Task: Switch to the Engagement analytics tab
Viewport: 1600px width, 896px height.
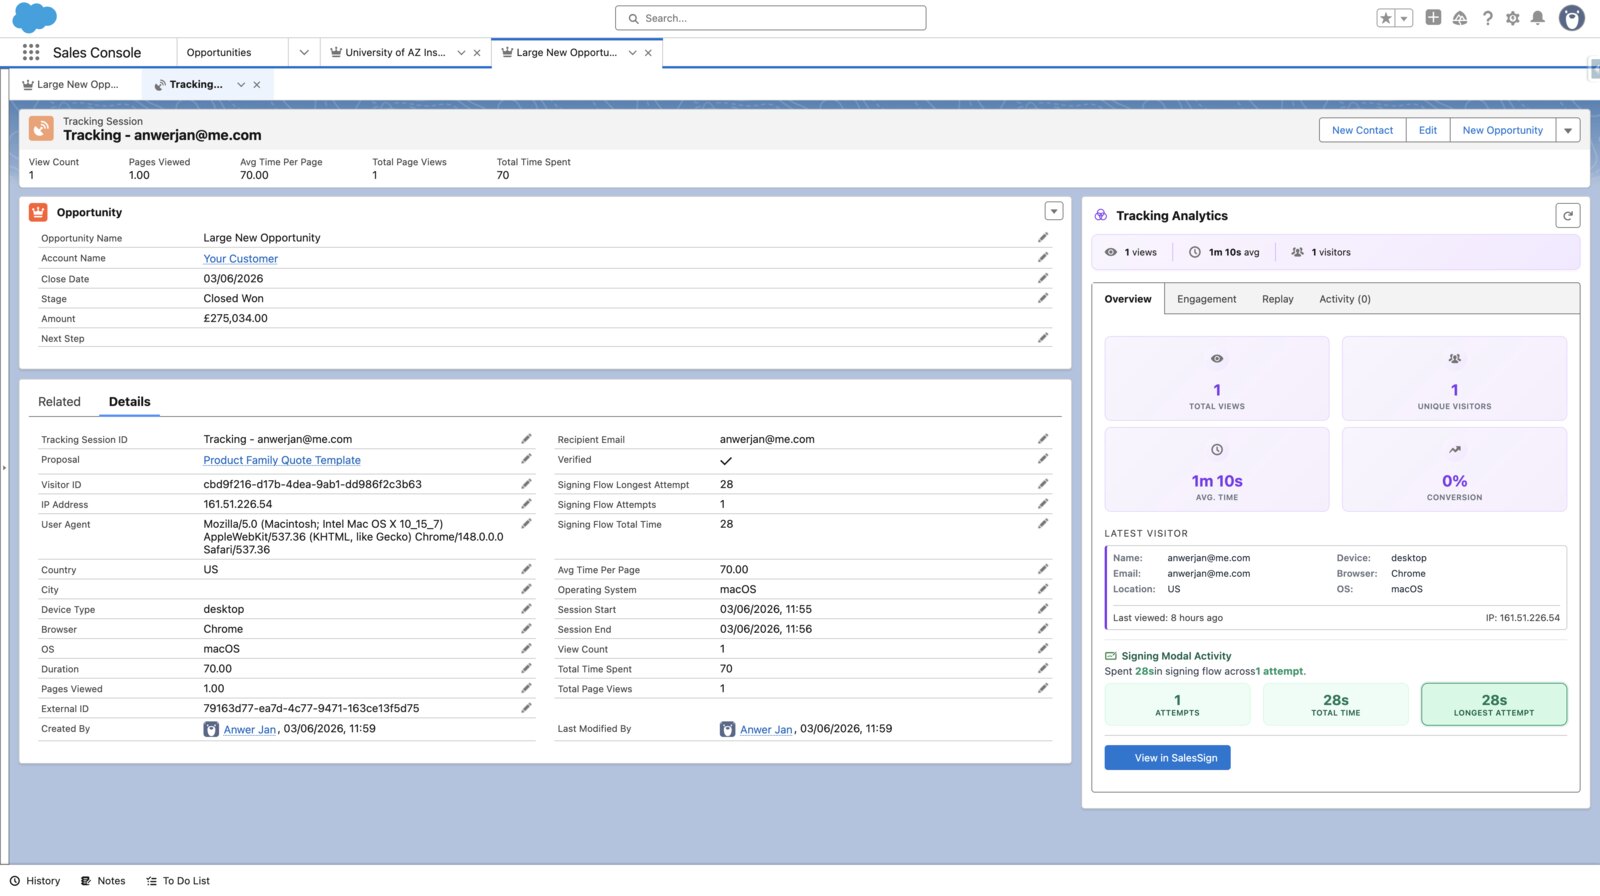Action: 1206,299
